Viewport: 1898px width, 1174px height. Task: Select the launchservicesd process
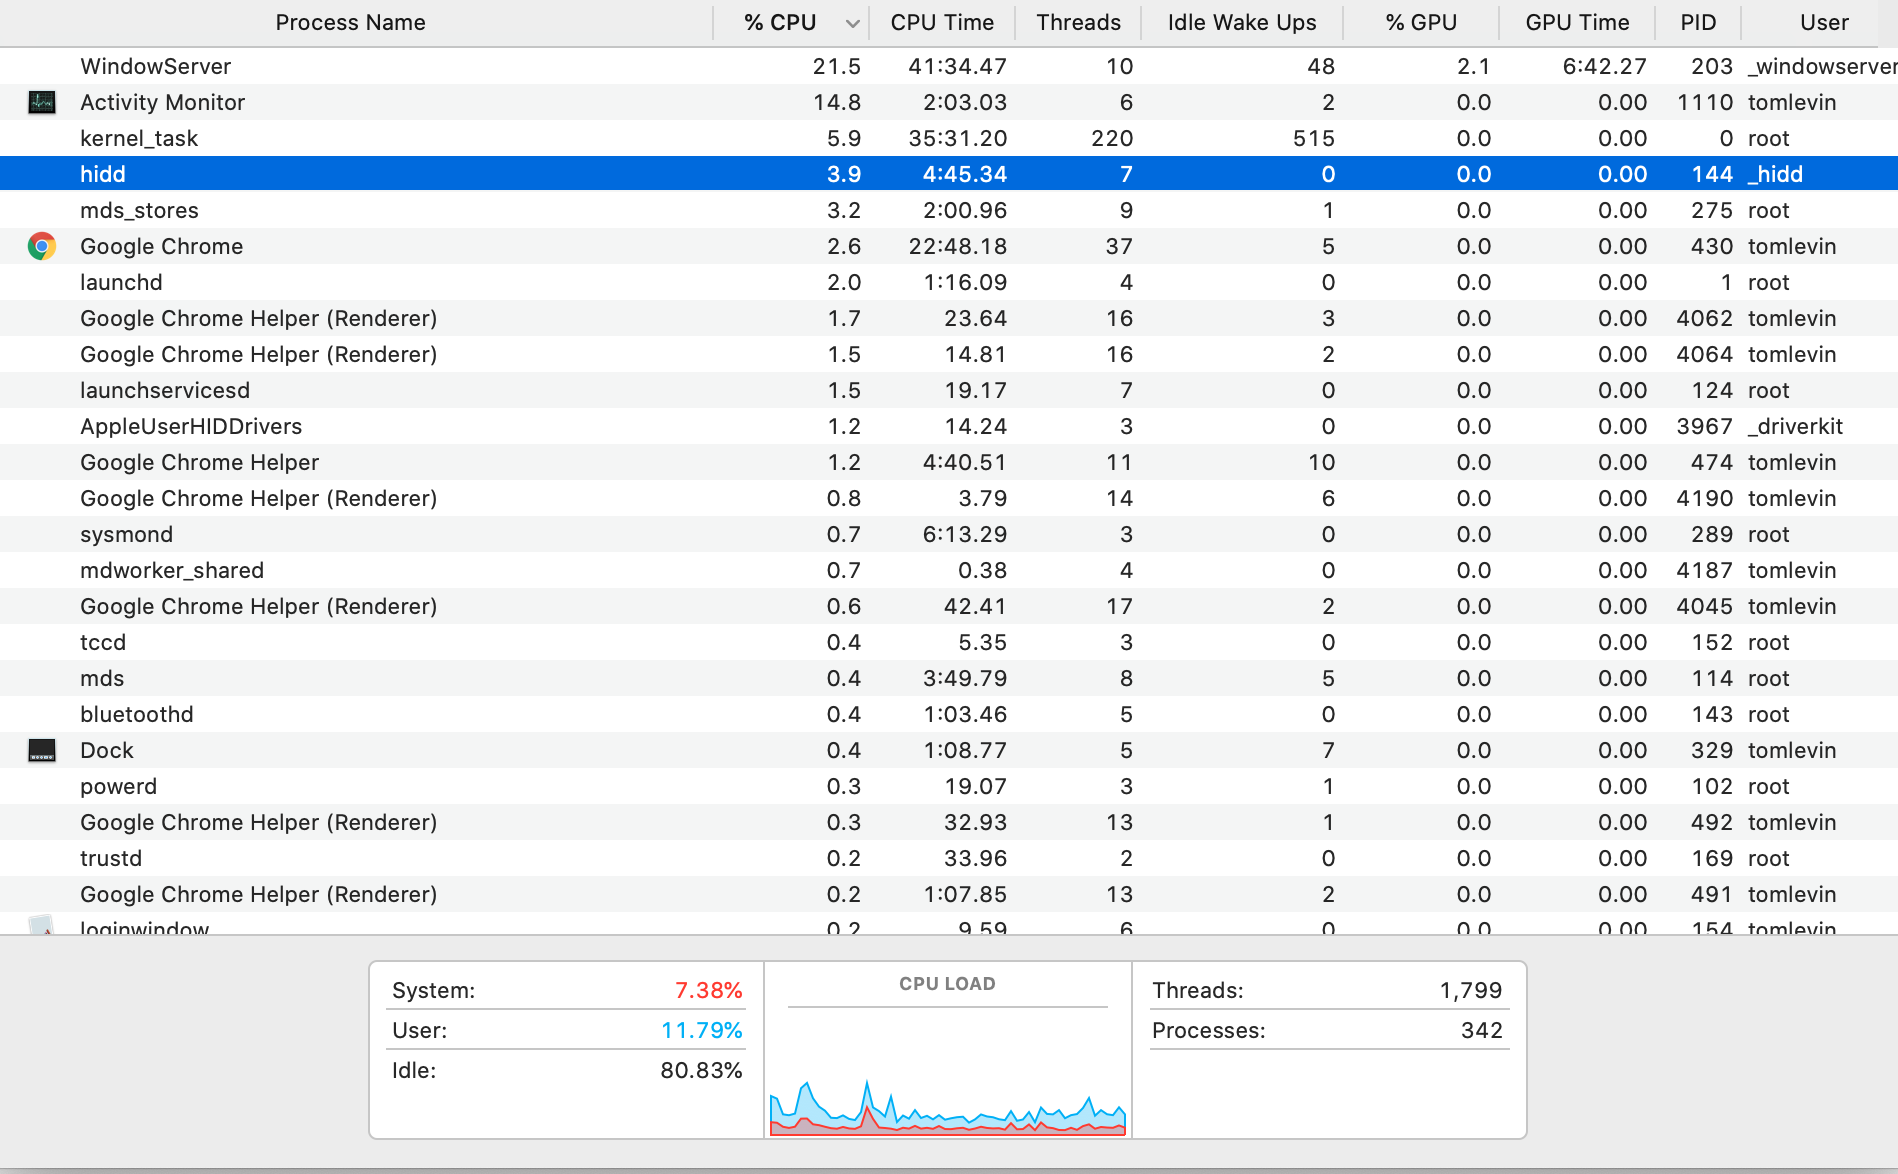tap(165, 390)
